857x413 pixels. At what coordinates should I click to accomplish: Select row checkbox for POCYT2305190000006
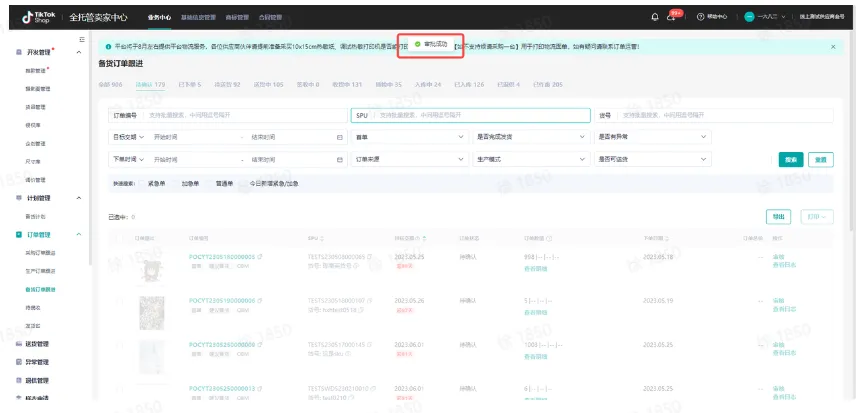point(119,300)
